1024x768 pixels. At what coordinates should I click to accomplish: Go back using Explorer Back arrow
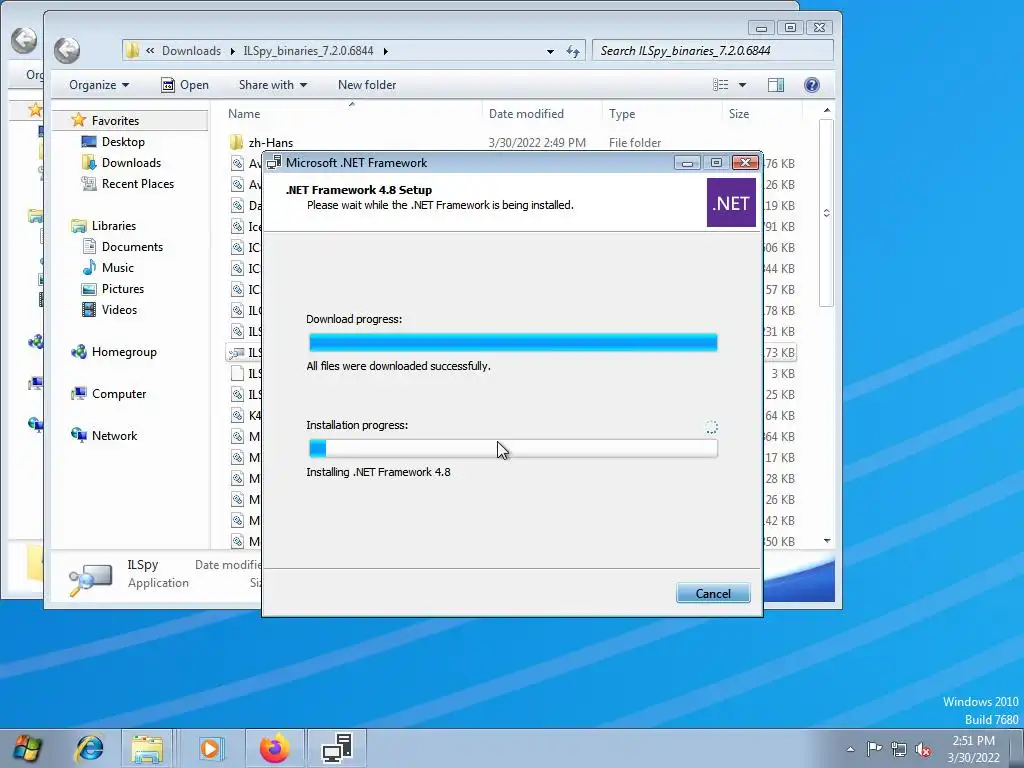(67, 50)
